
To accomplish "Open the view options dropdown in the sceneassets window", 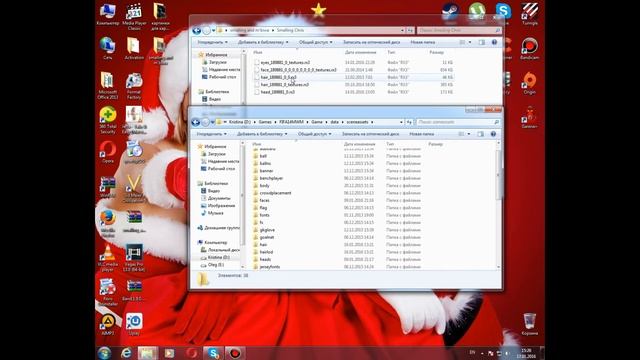I will pyautogui.click(x=469, y=134).
